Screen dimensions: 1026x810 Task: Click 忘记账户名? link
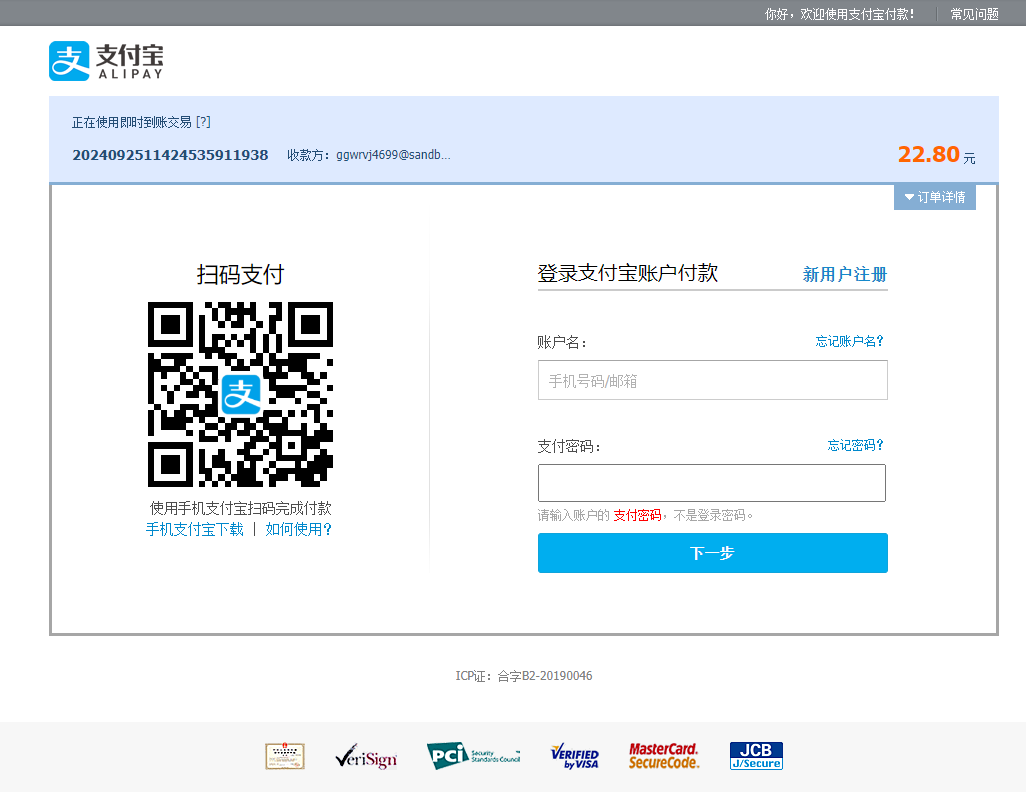tap(849, 341)
